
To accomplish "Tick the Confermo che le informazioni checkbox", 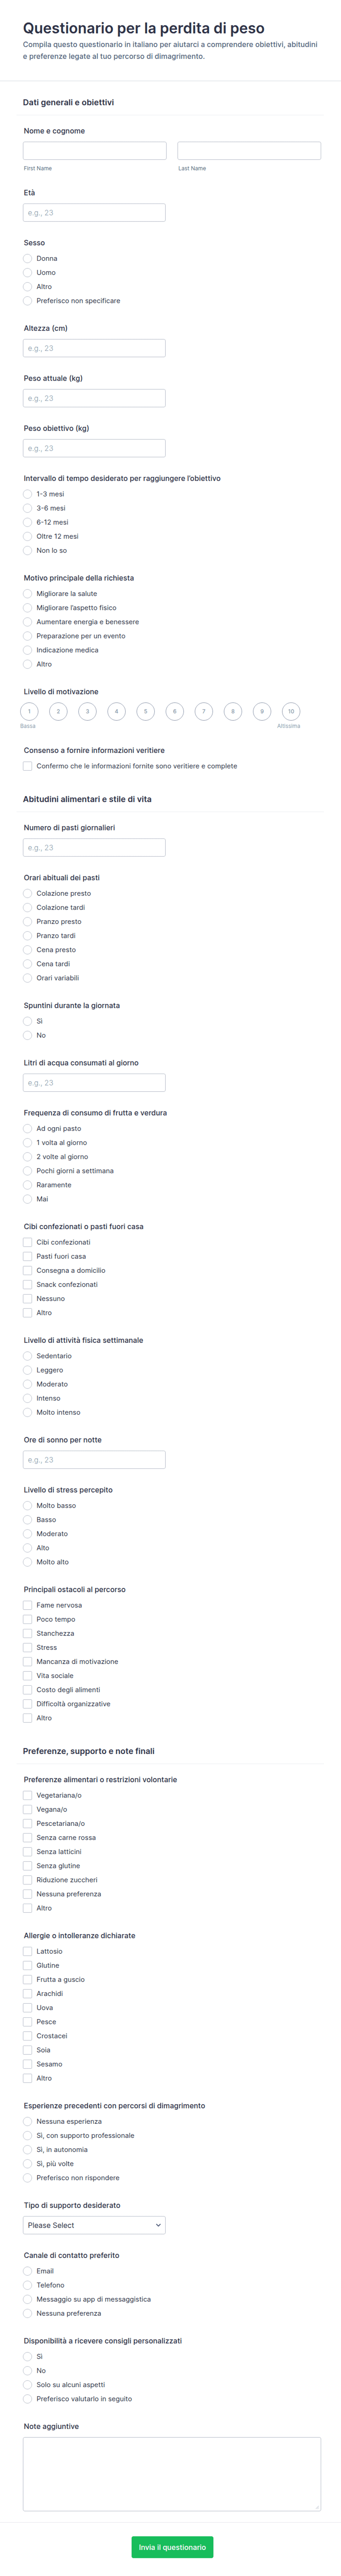I will click(x=28, y=766).
